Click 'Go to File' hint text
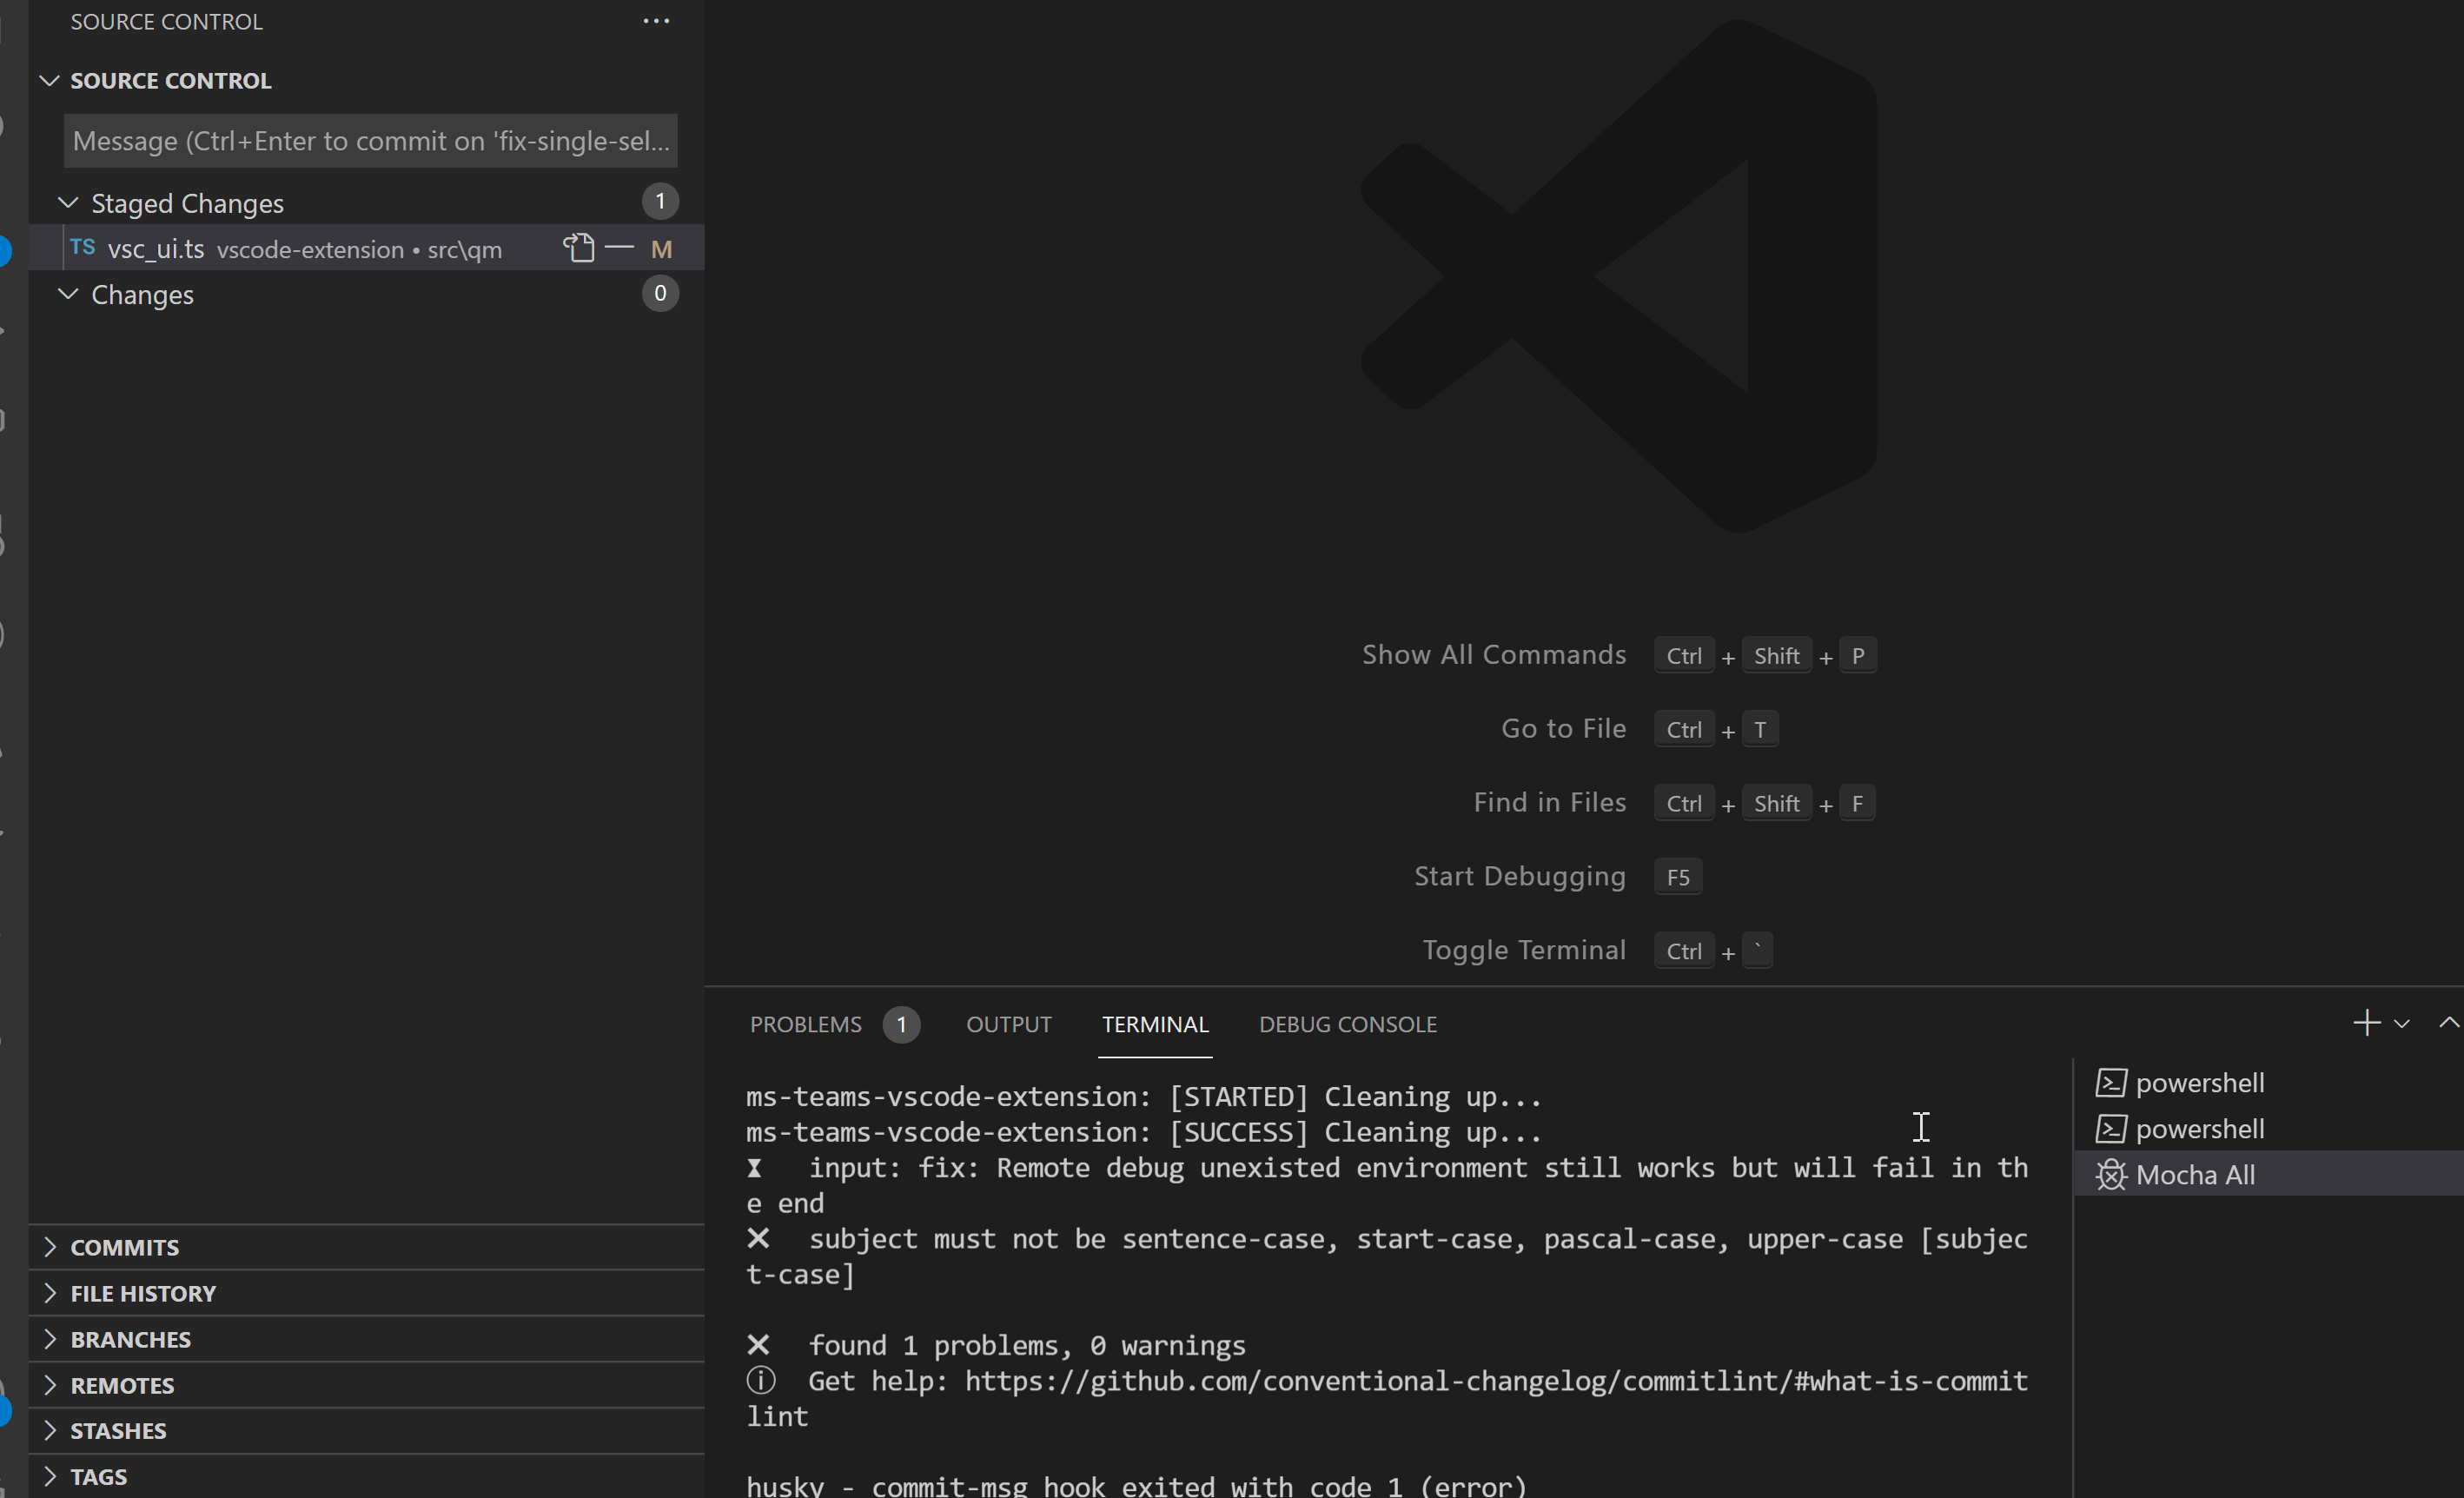The image size is (2464, 1498). (x=1564, y=729)
